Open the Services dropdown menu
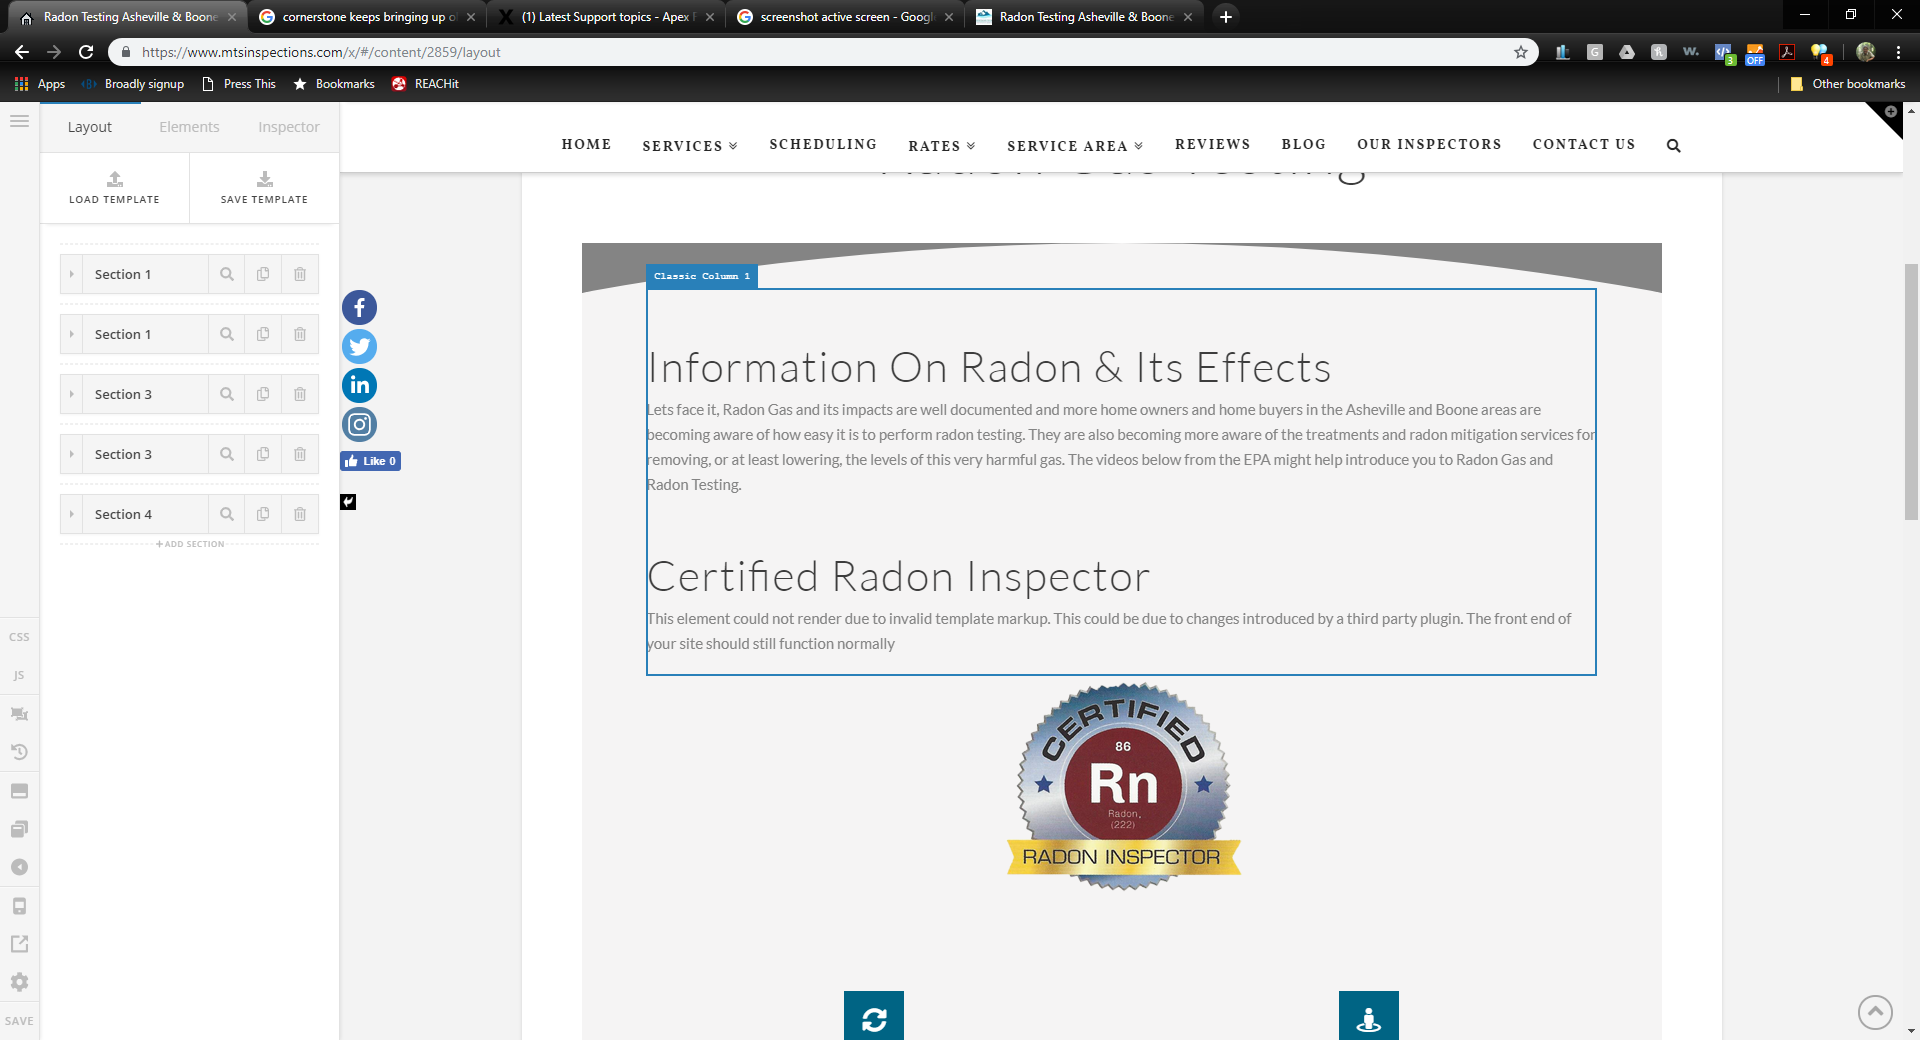1920x1040 pixels. 690,146
